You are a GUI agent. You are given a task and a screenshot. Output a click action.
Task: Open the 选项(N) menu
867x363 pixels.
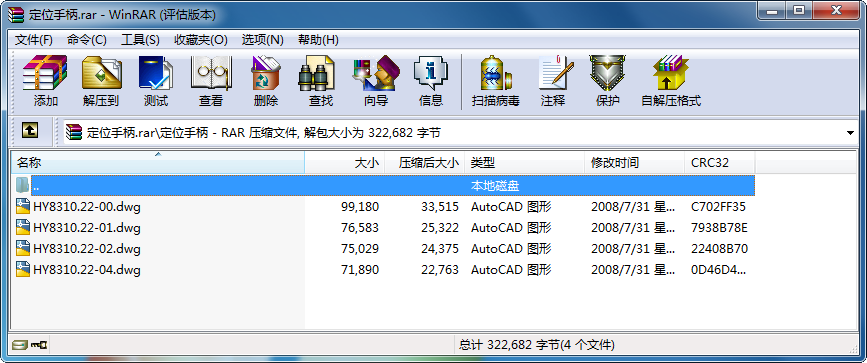click(263, 40)
